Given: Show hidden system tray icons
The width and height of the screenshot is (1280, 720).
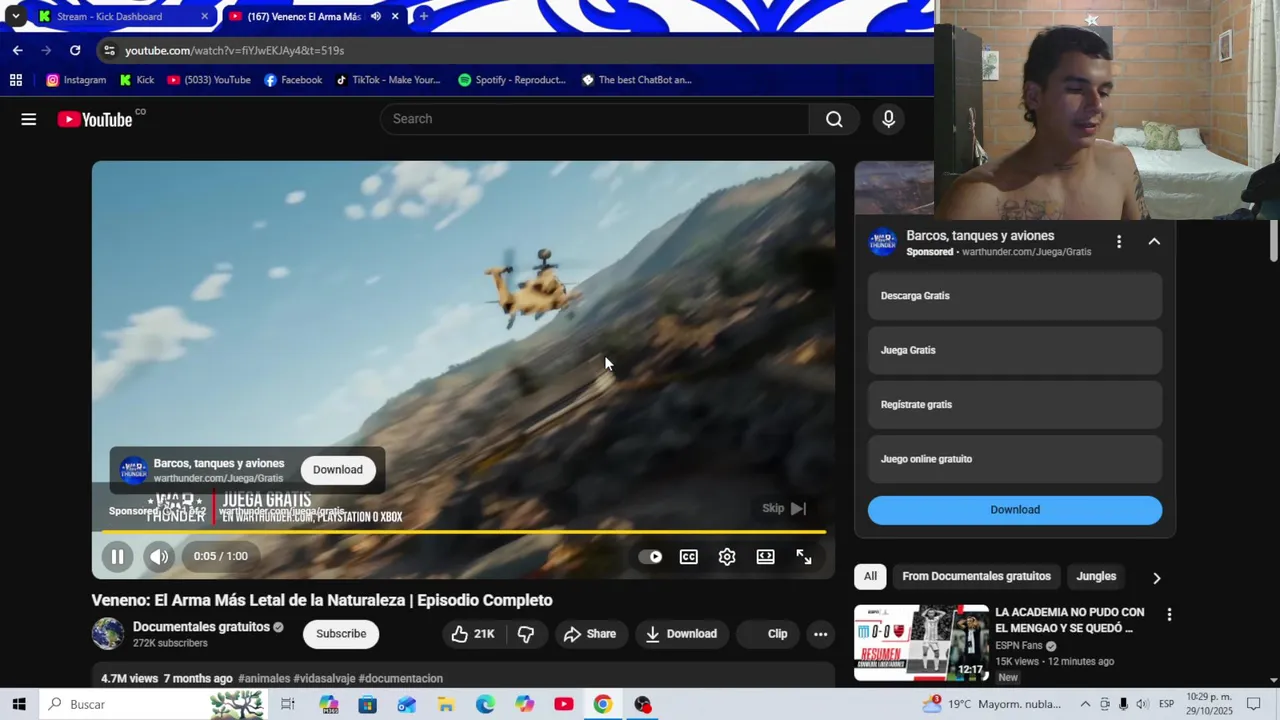Looking at the screenshot, I should click(1085, 704).
